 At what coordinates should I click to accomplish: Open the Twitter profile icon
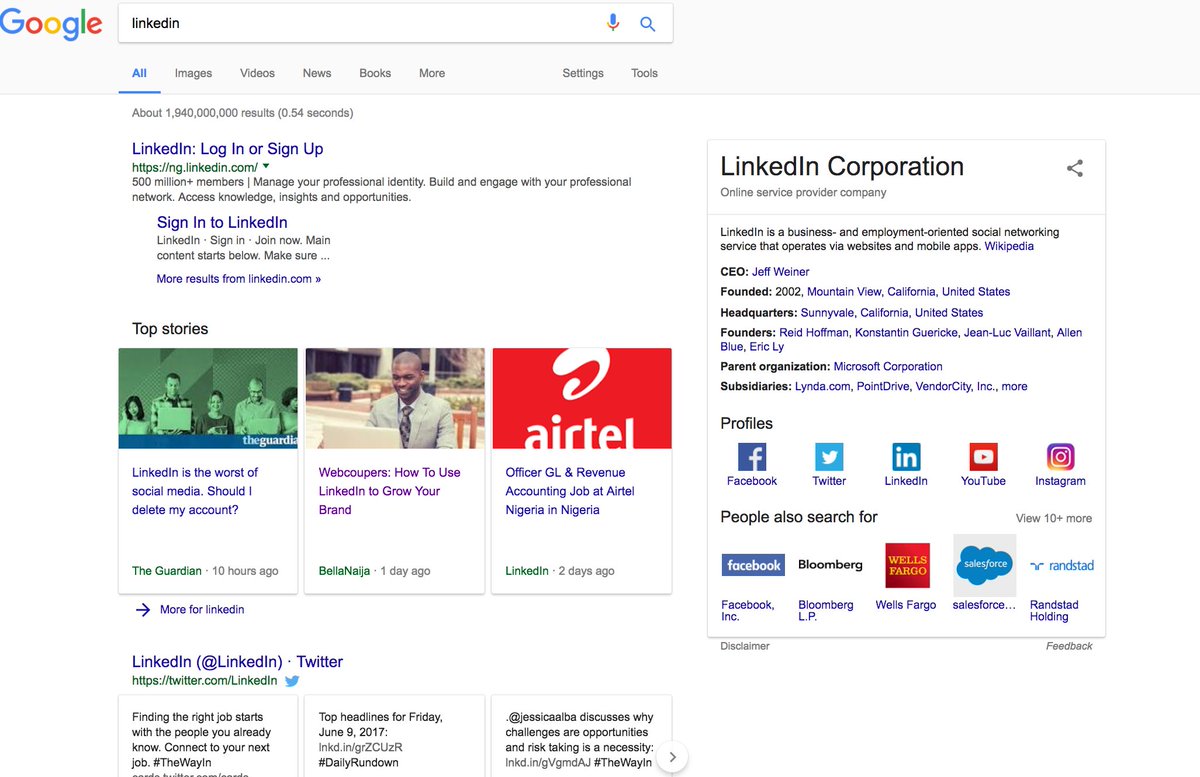coord(829,457)
